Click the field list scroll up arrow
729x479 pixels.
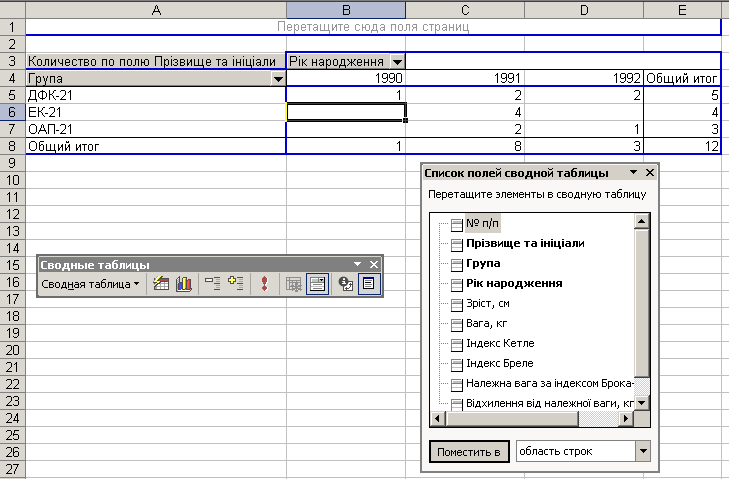(x=642, y=221)
